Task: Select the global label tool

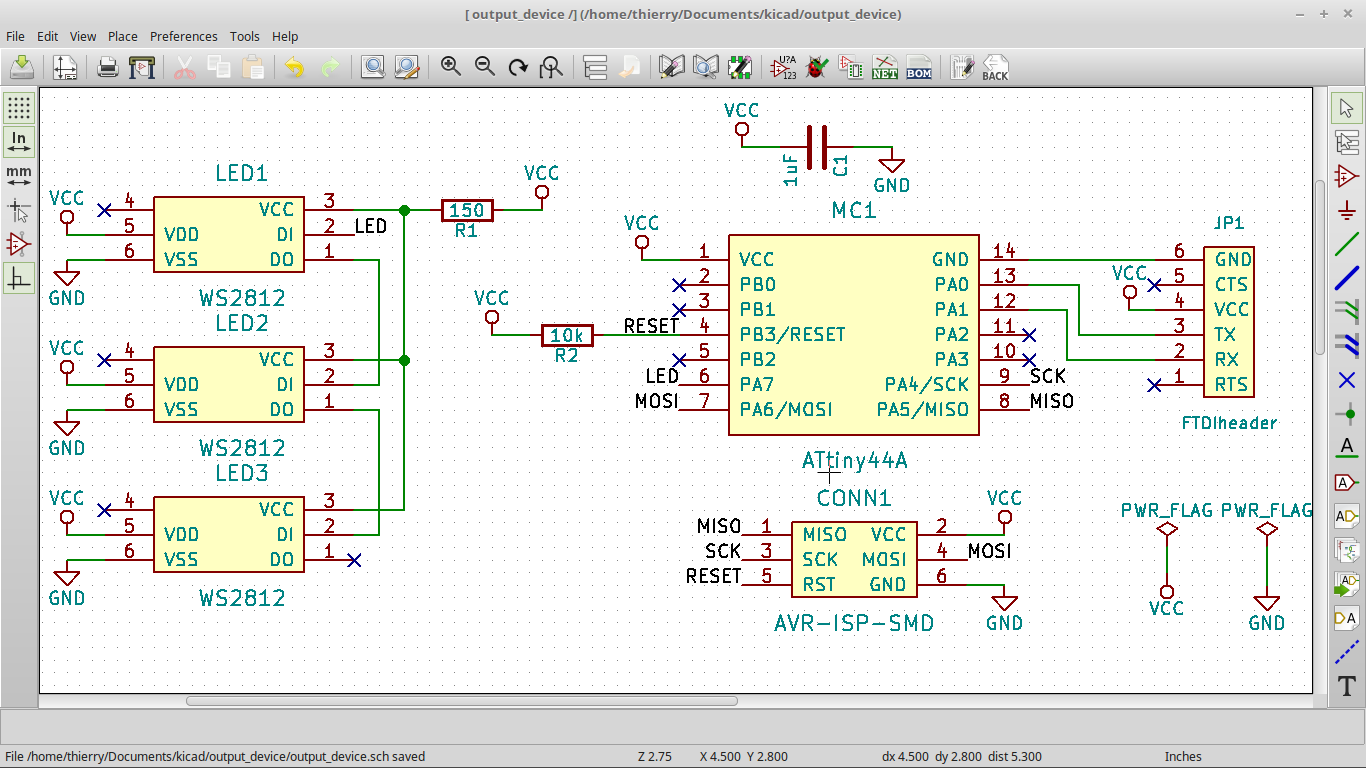Action: (x=1347, y=482)
